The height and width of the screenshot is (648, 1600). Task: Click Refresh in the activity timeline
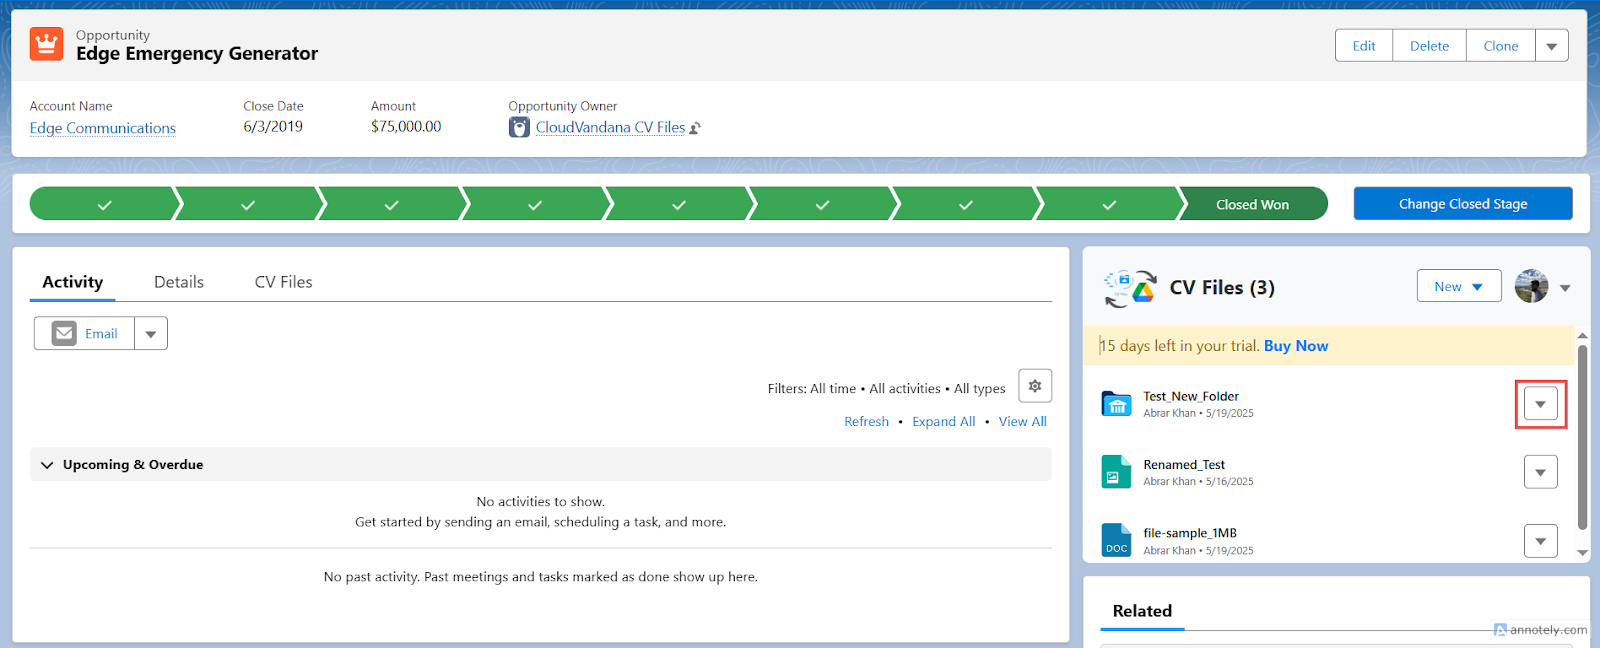(x=866, y=422)
